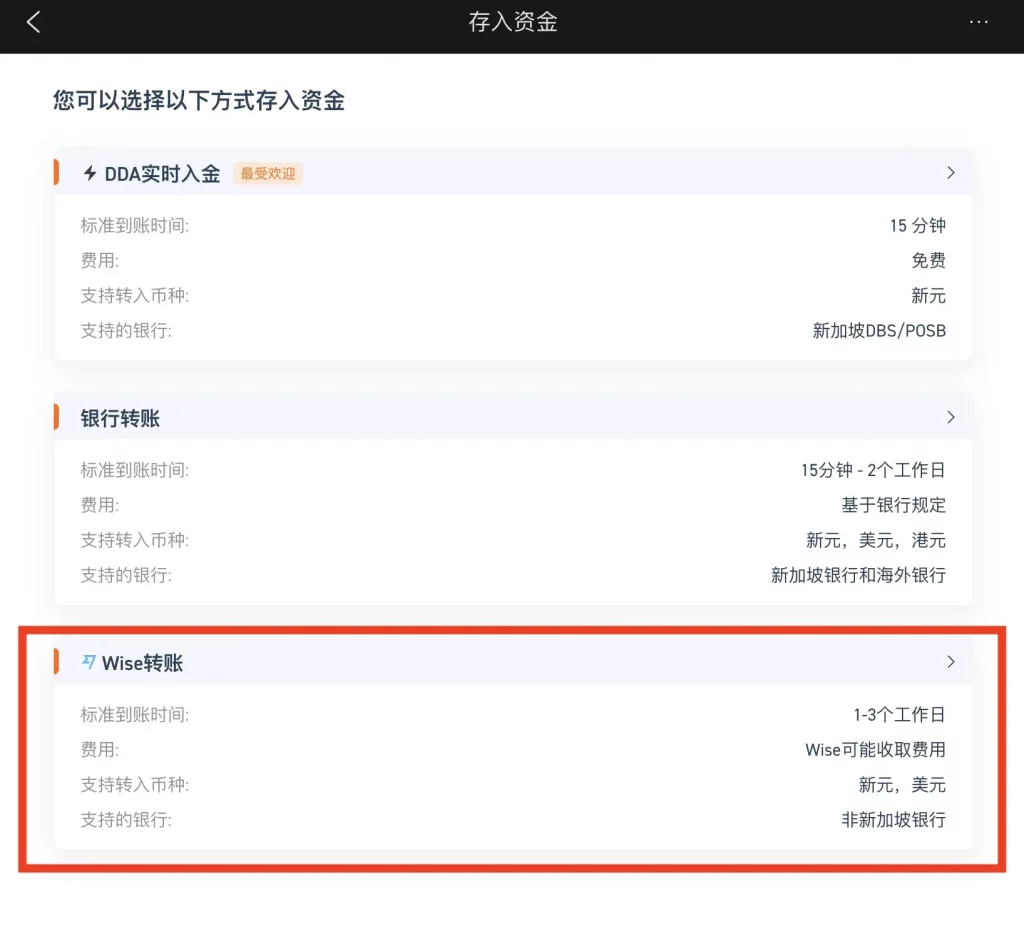Select the 银行转账 deposit method title
The width and height of the screenshot is (1024, 934).
[x=120, y=418]
